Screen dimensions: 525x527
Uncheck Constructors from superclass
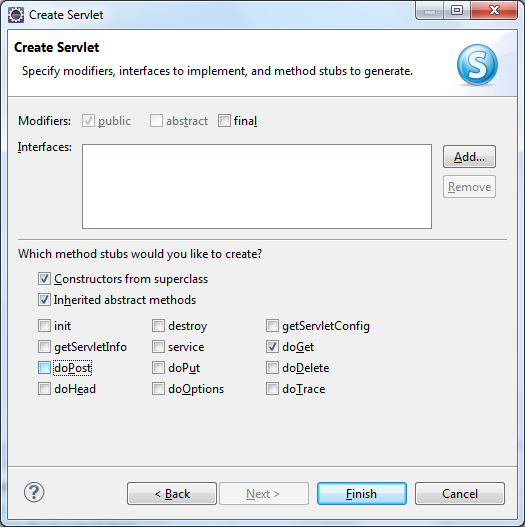click(x=44, y=279)
